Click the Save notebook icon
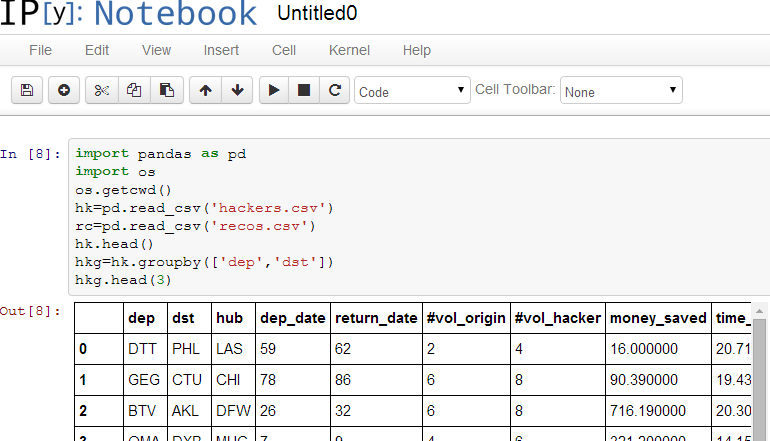This screenshot has height=441, width=770. point(27,91)
